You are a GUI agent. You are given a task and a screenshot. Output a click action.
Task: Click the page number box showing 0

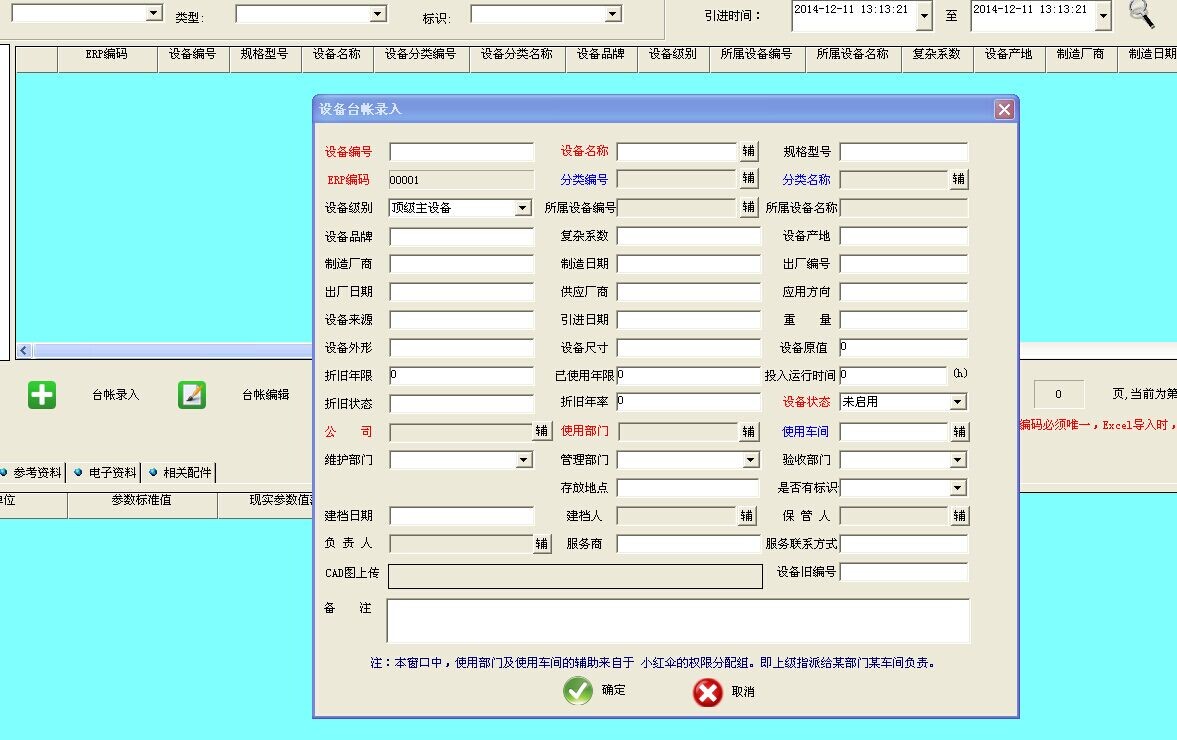1058,394
